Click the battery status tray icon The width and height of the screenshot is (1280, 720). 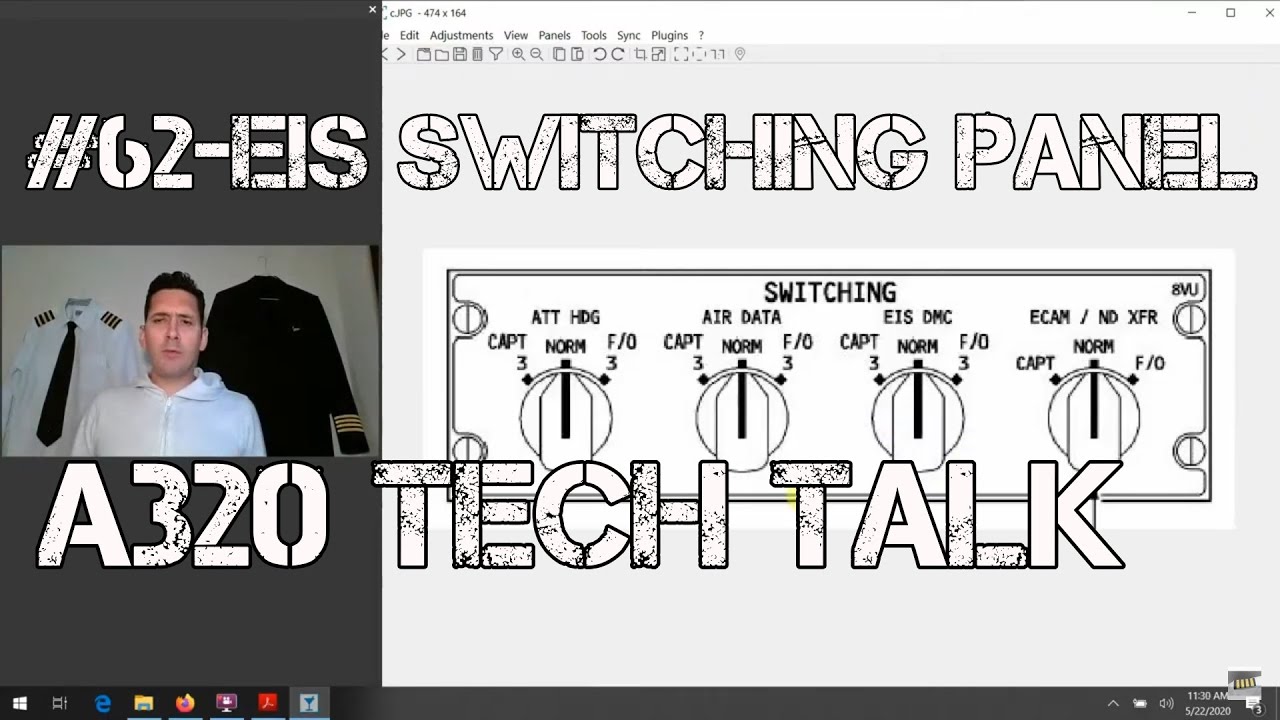1140,704
